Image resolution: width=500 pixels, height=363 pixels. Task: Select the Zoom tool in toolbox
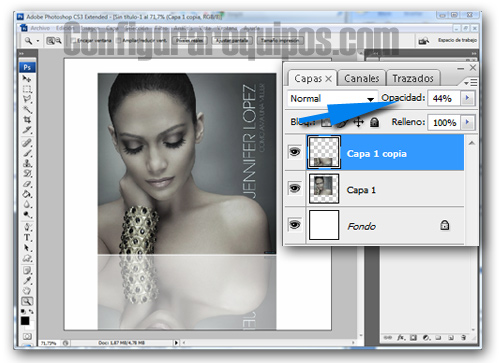click(27, 301)
